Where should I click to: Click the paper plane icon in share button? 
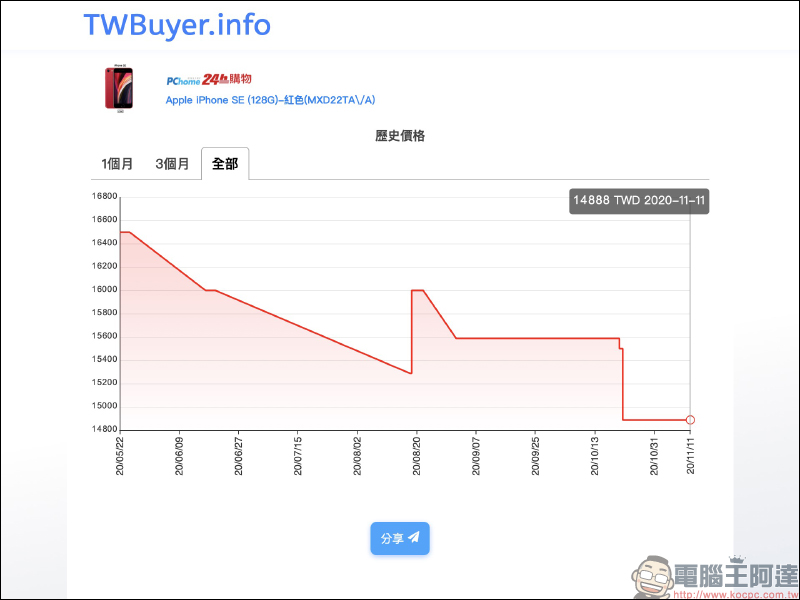(x=414, y=537)
